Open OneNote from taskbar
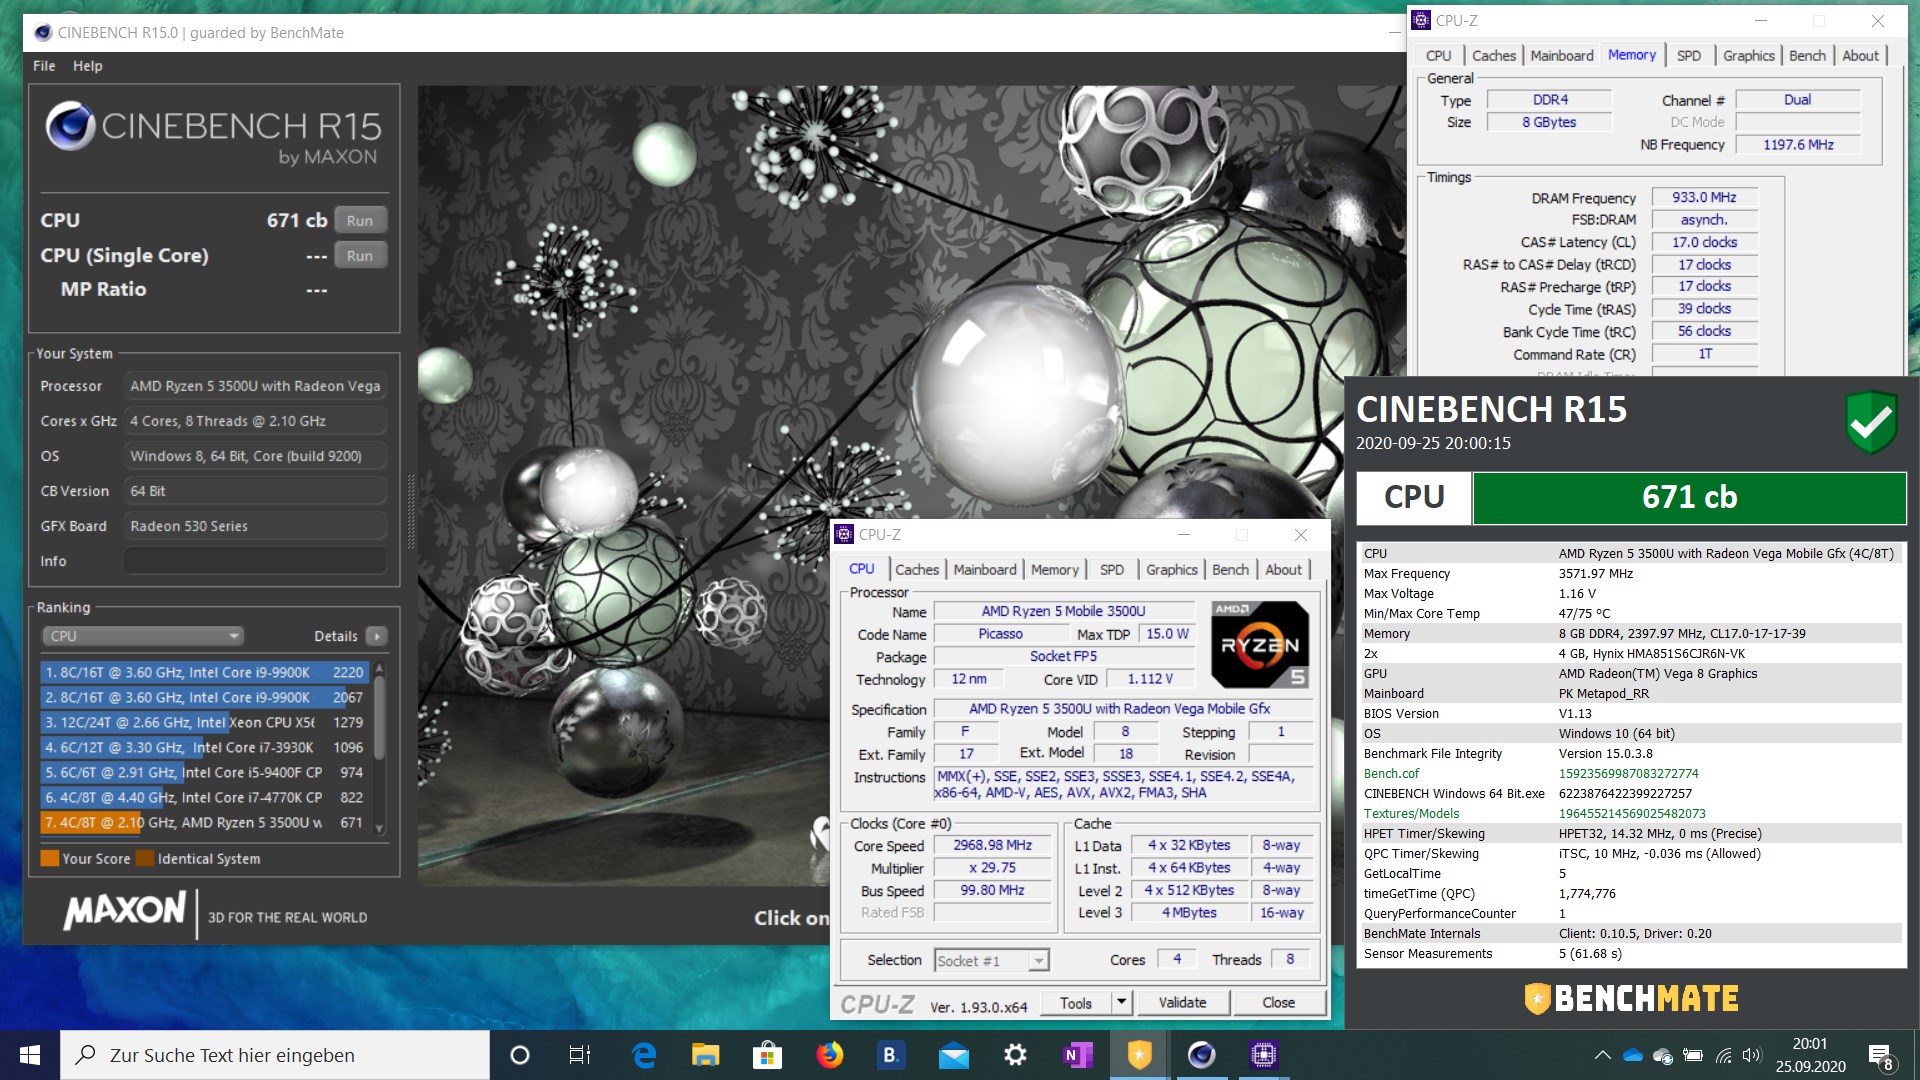This screenshot has height=1080, width=1920. (x=1077, y=1055)
